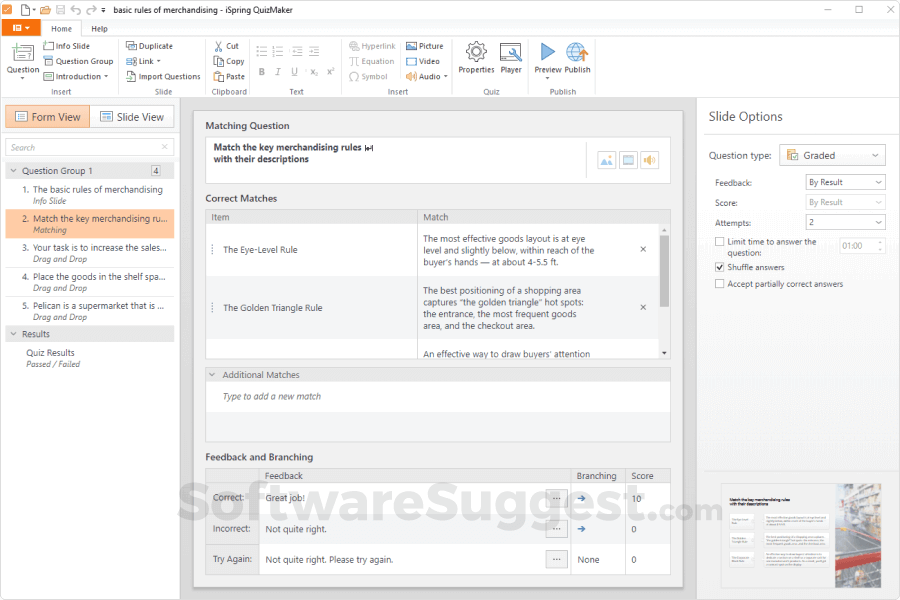Enable Accept partially correct answers
The width and height of the screenshot is (900, 600).
[718, 284]
